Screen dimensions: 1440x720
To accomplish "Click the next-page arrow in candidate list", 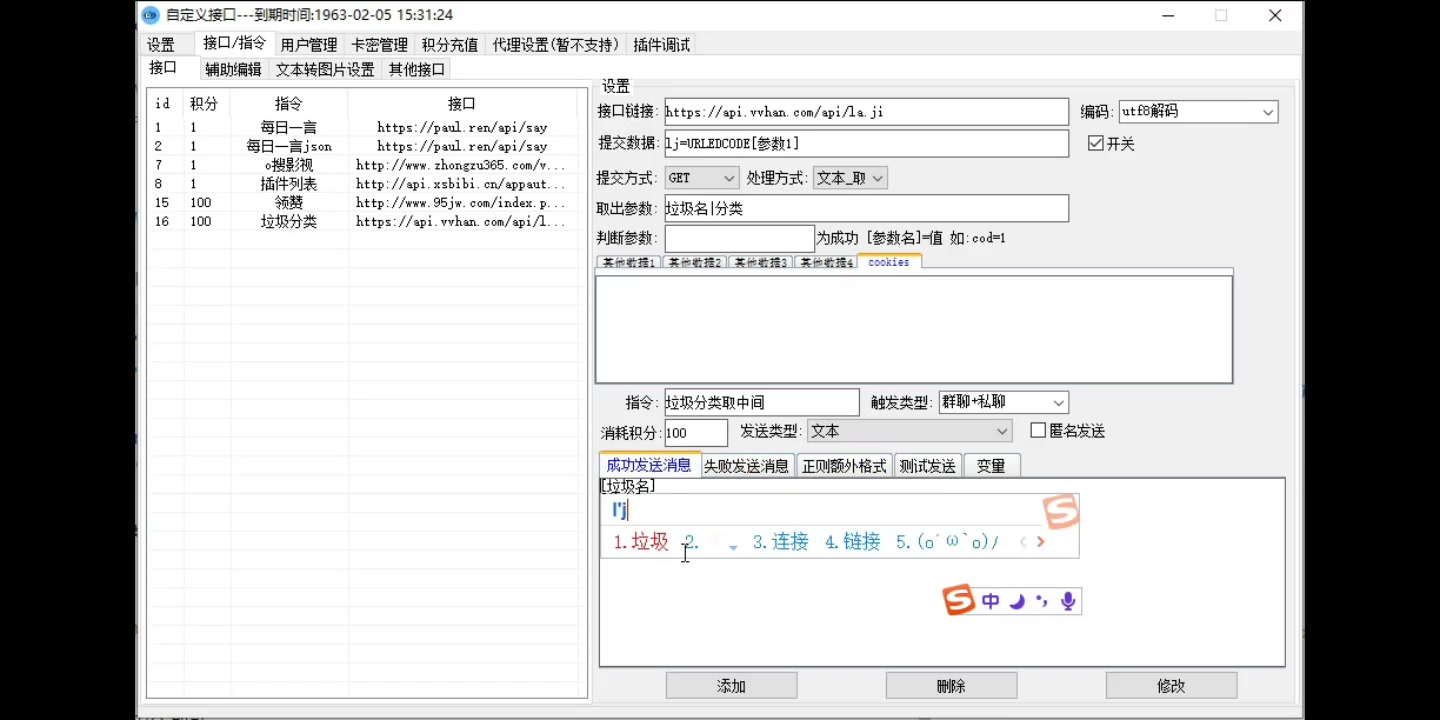I will 1041,541.
